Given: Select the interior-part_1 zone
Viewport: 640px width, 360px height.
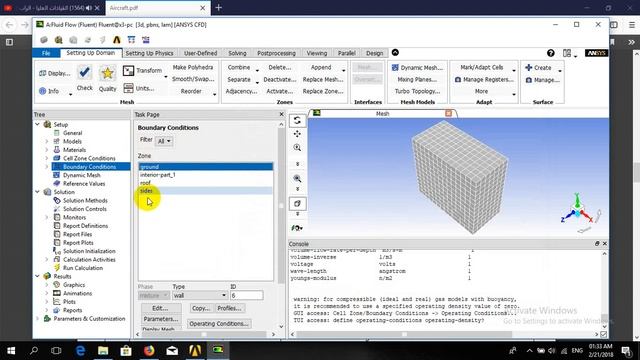Looking at the screenshot, I should tap(206, 175).
